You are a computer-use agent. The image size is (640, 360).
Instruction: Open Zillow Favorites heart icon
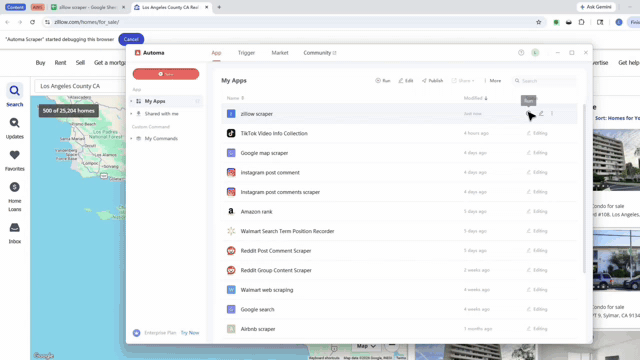click(x=14, y=155)
